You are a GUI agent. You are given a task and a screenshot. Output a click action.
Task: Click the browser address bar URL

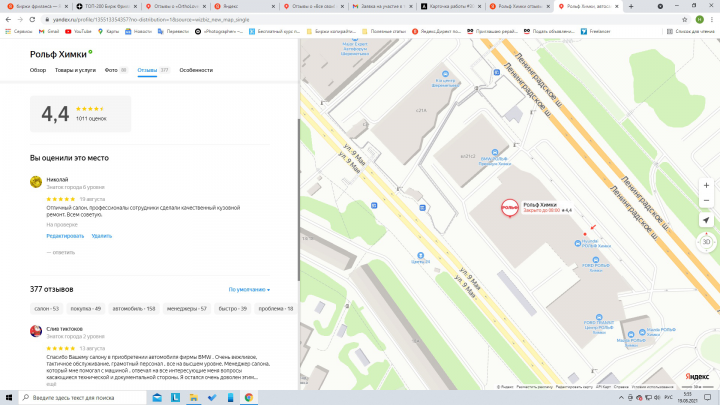(151, 20)
